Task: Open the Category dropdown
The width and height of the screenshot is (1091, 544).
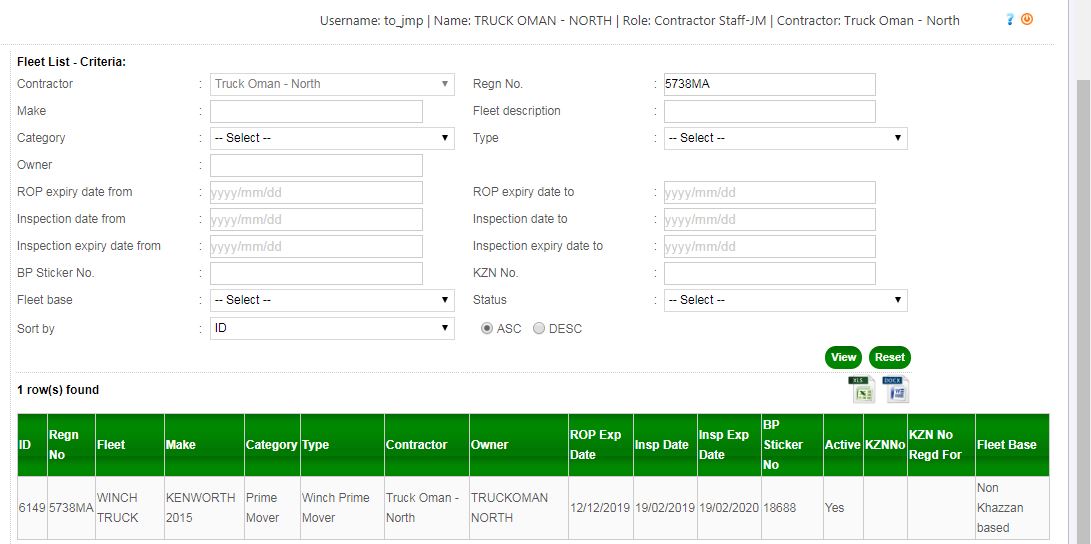Action: (332, 138)
